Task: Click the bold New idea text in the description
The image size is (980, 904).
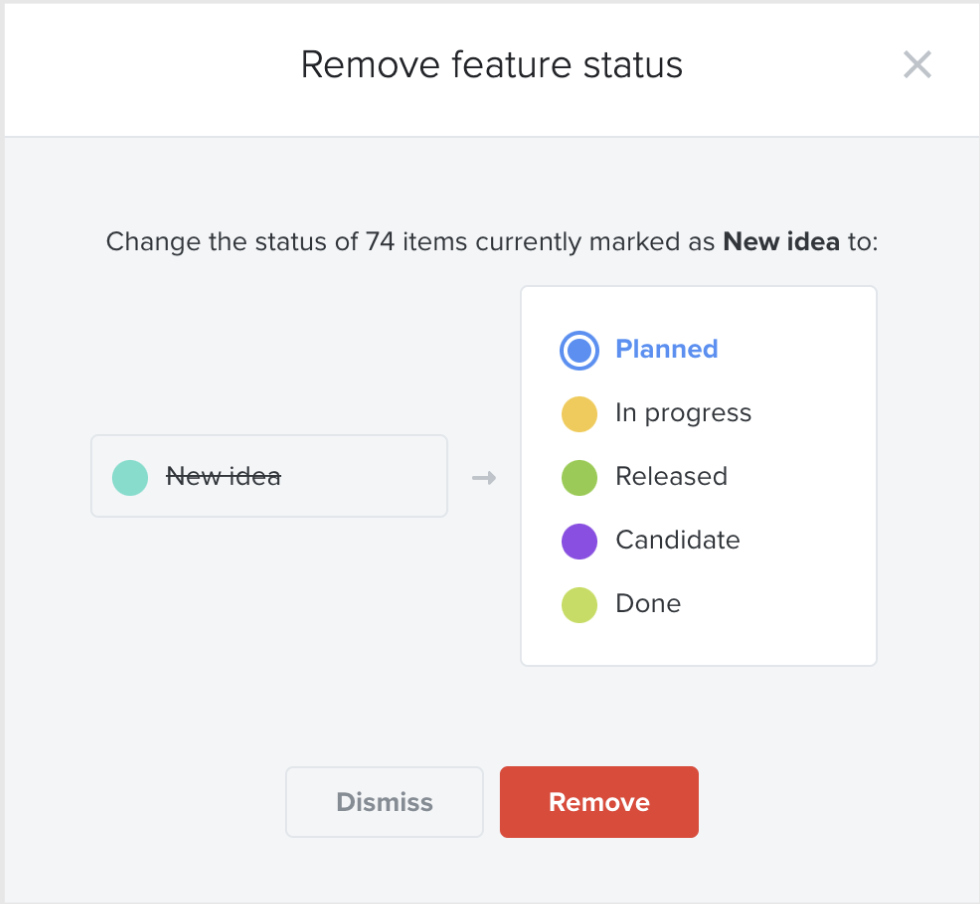Action: point(783,242)
